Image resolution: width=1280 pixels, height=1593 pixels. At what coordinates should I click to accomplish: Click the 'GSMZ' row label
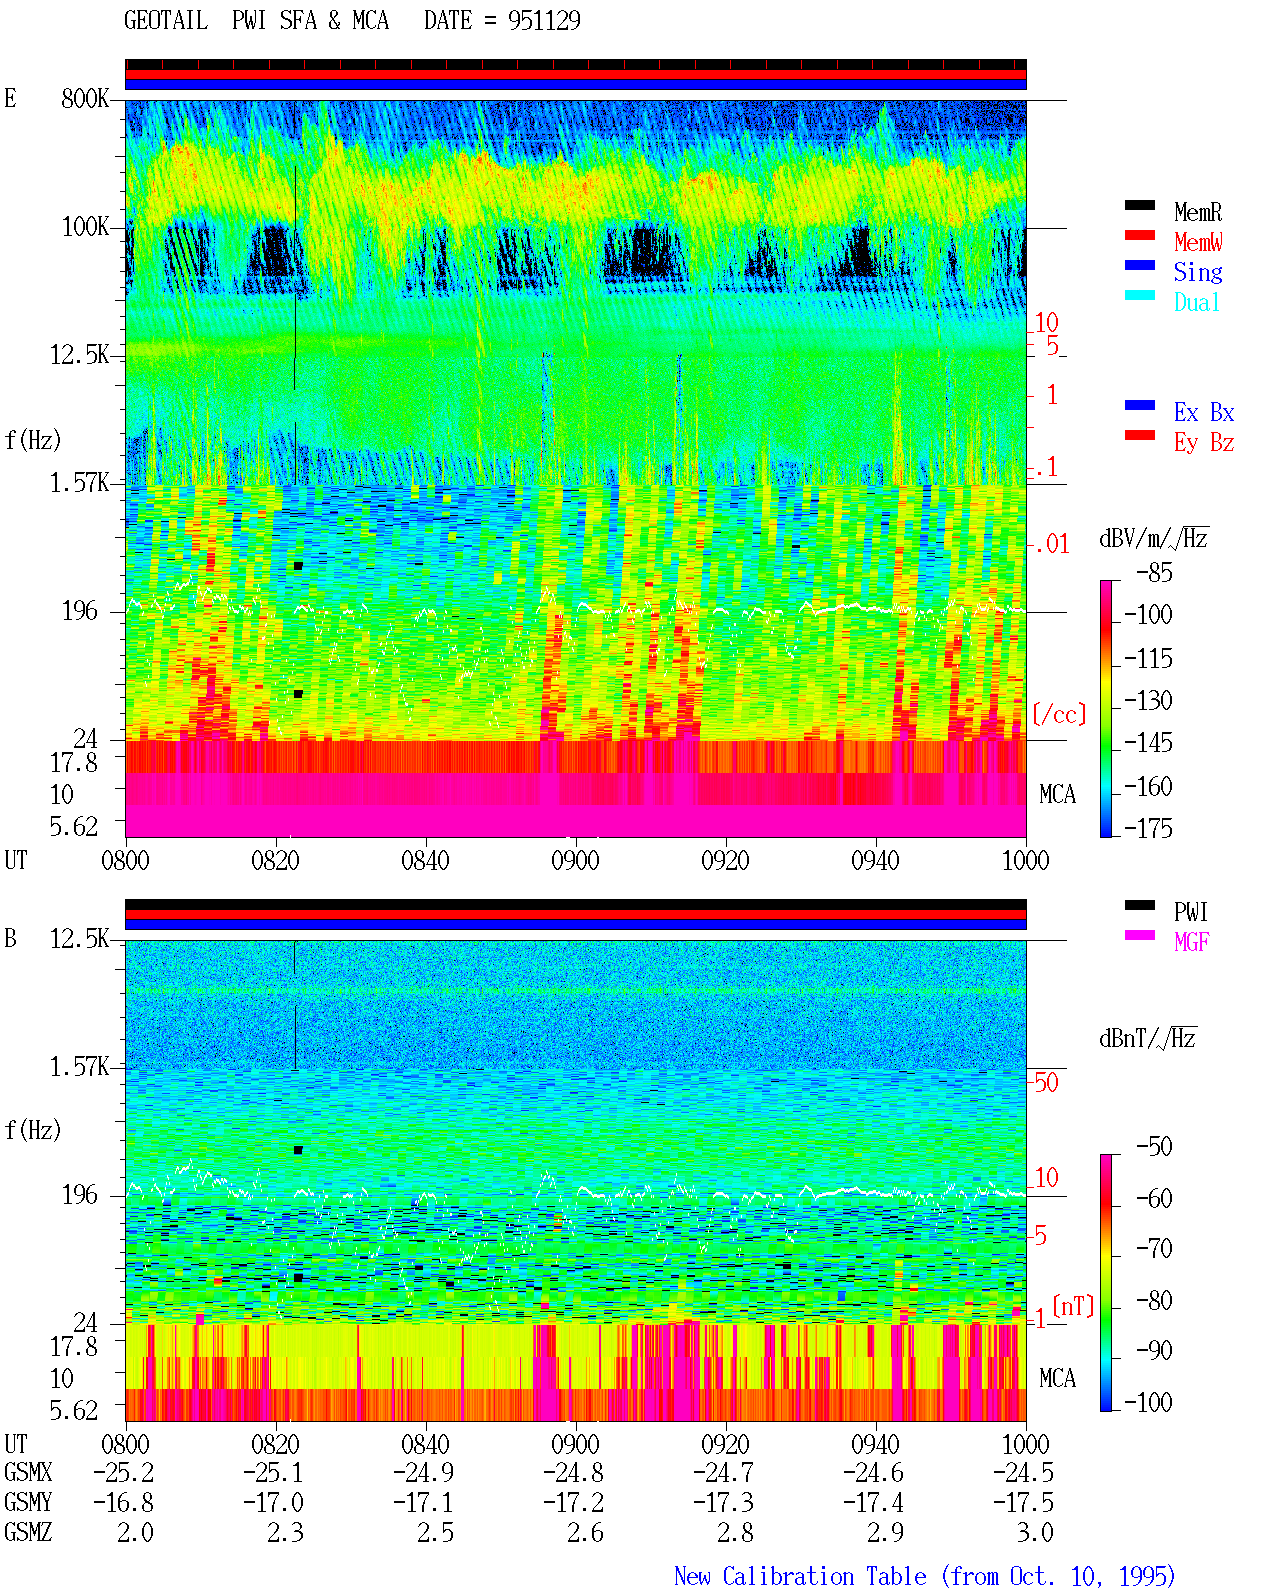point(28,1533)
